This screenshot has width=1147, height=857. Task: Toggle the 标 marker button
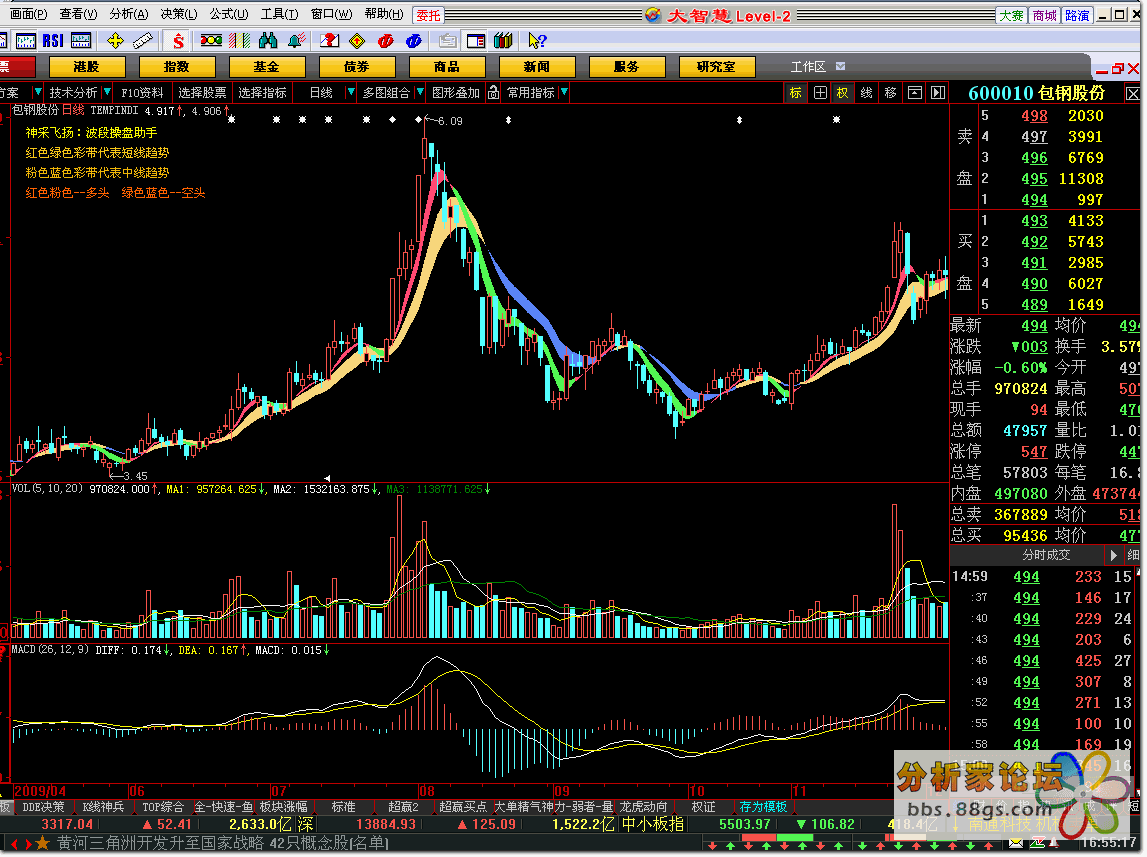point(795,93)
